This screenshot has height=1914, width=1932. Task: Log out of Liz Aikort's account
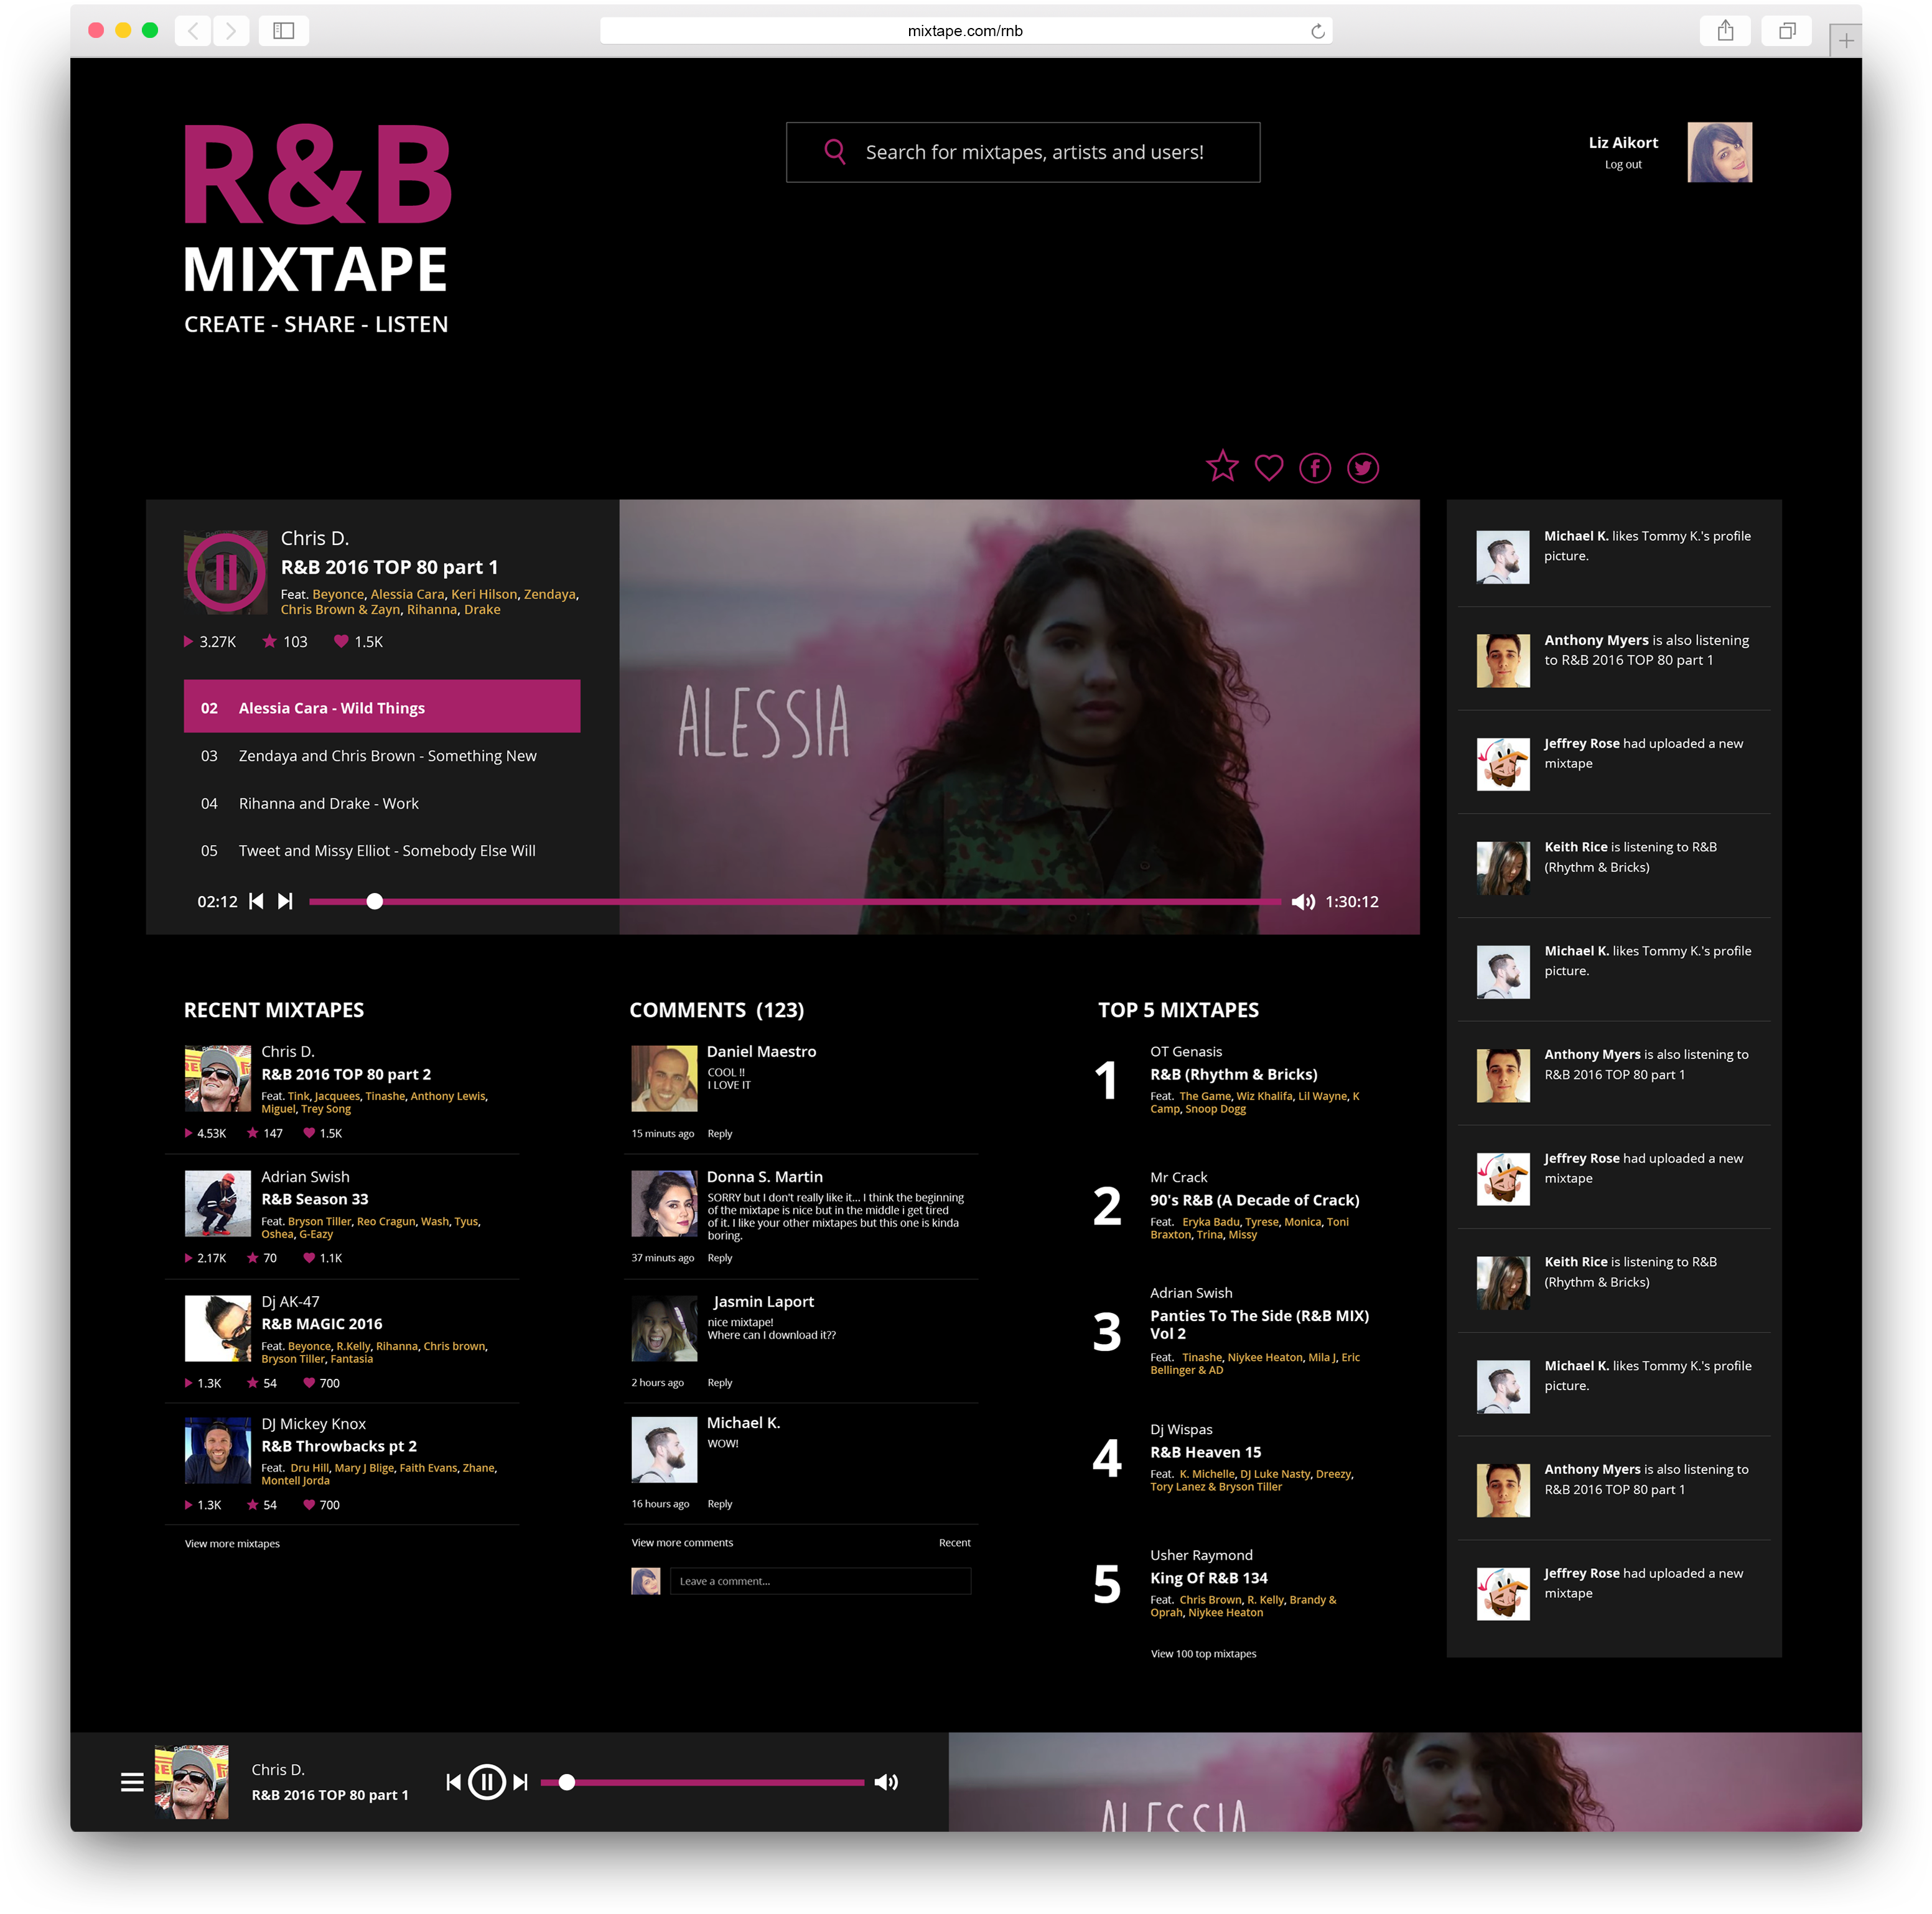[1623, 165]
